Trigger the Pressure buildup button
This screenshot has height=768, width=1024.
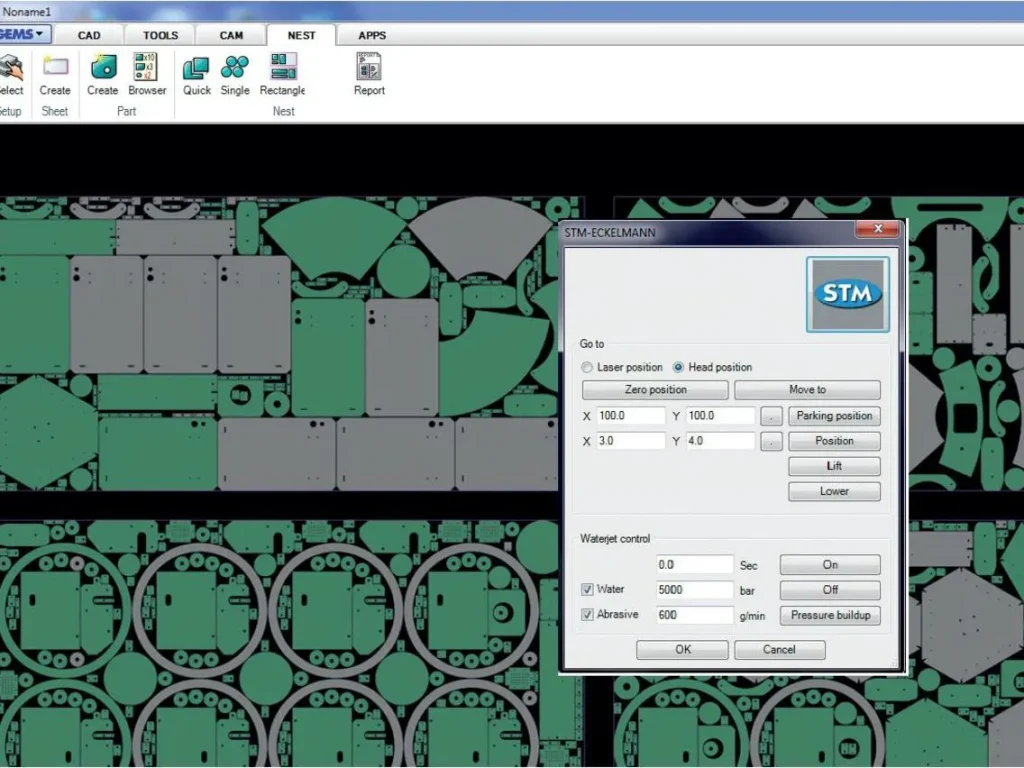tap(830, 615)
